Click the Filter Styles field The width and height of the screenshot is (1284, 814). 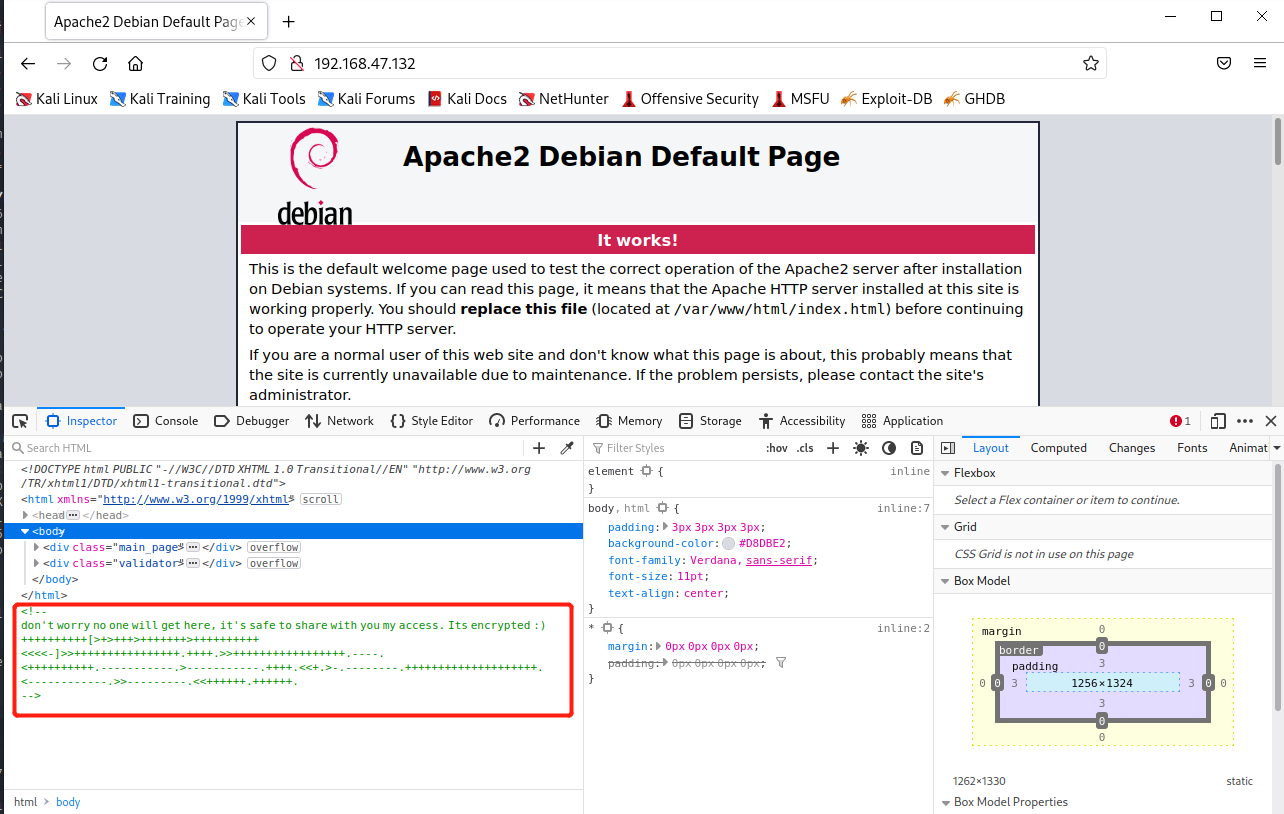[x=672, y=448]
